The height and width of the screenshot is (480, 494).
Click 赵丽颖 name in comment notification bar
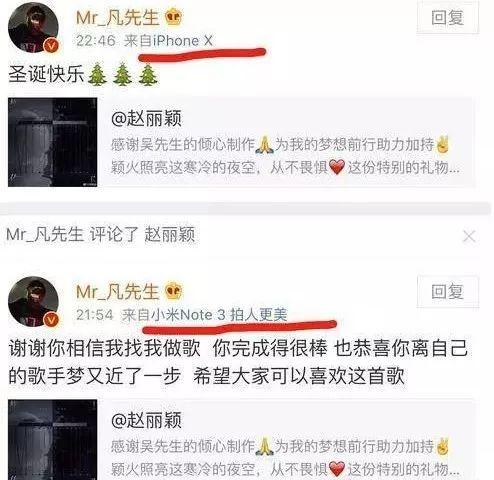[169, 235]
